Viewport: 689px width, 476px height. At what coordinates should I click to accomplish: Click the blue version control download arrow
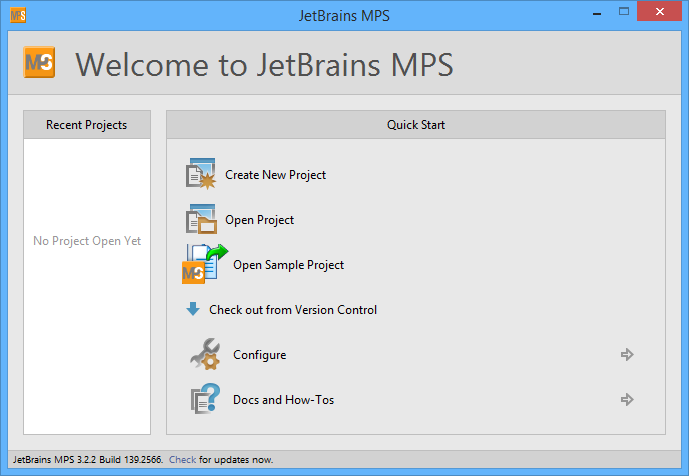pos(193,310)
